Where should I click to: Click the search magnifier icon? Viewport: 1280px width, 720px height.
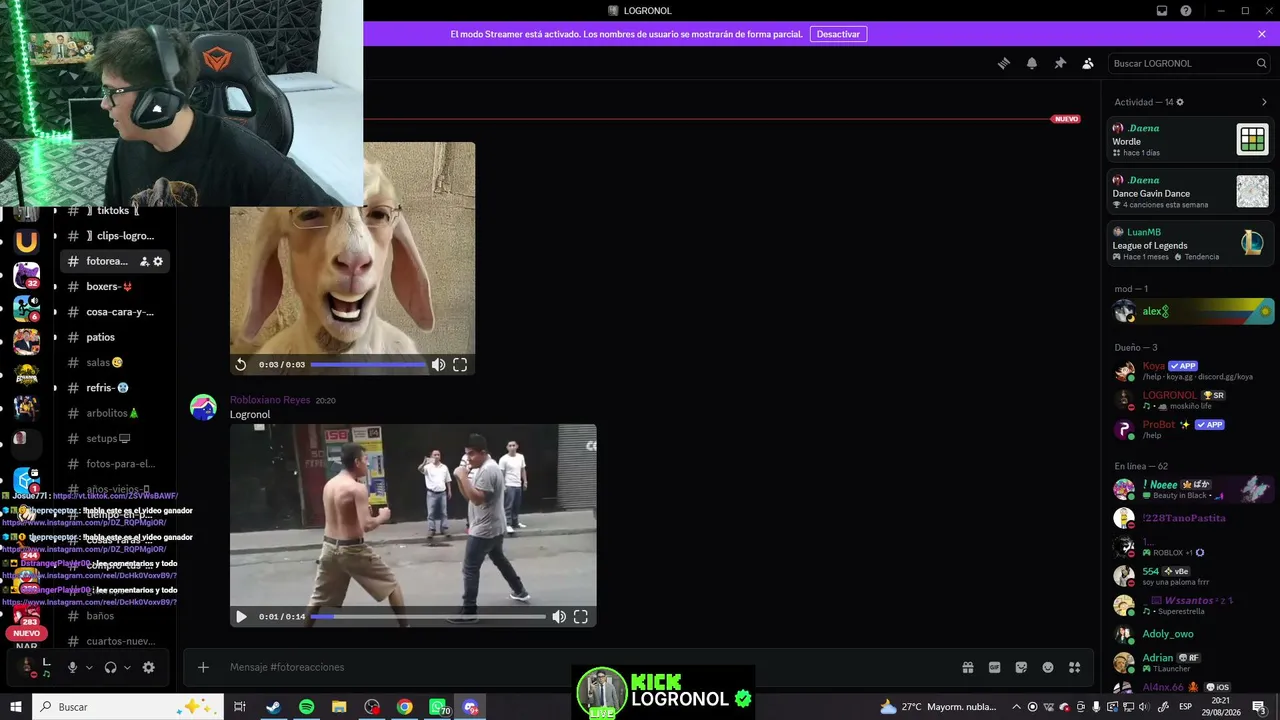click(x=1261, y=63)
